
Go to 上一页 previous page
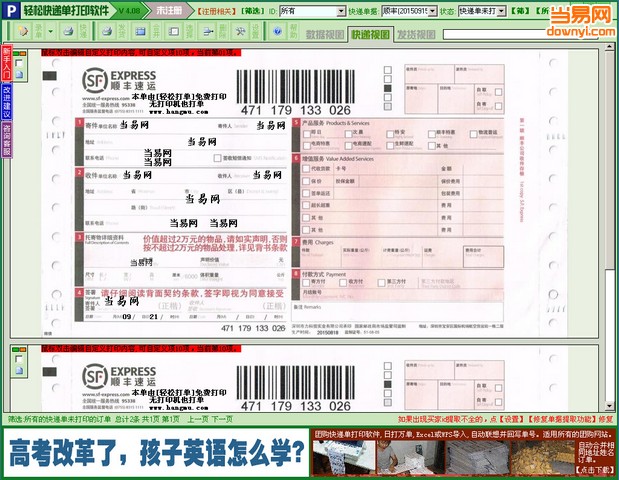197,419
